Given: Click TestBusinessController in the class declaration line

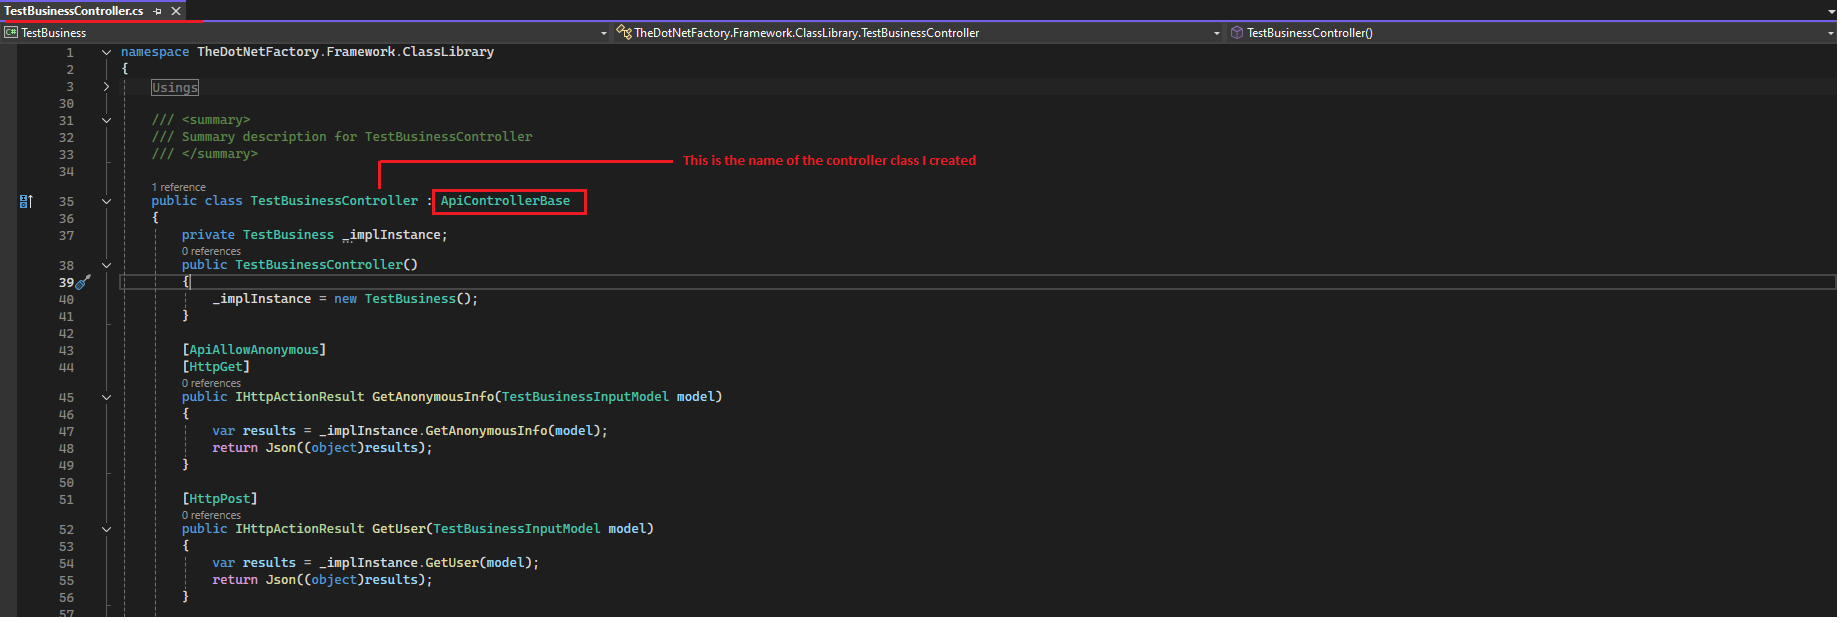Looking at the screenshot, I should coord(334,201).
